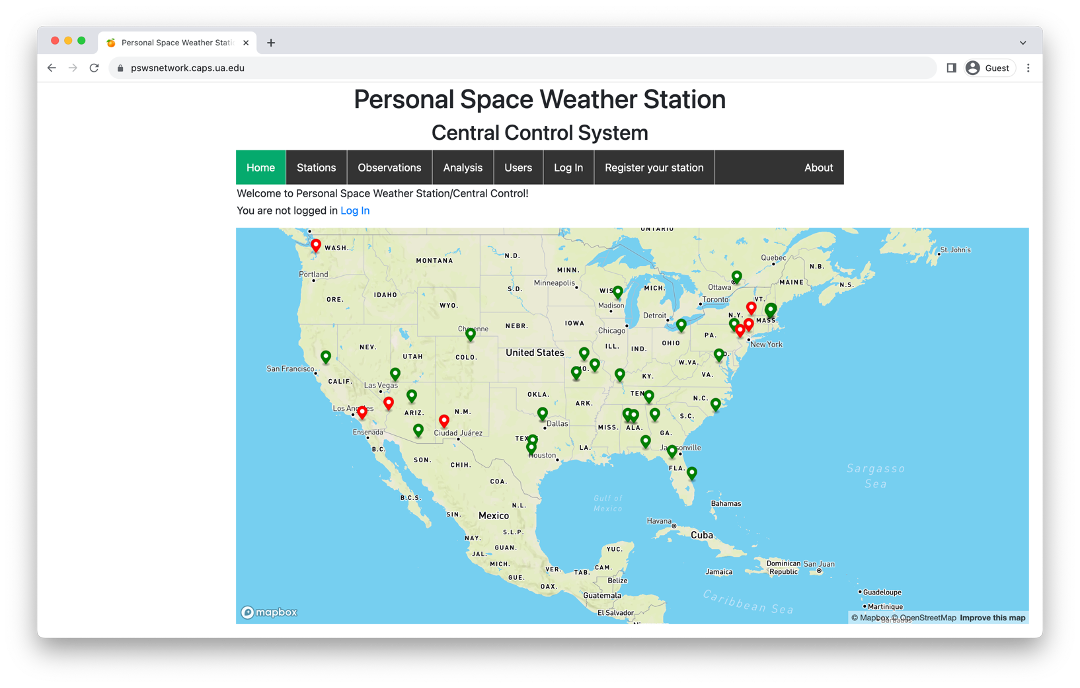Image resolution: width=1080 pixels, height=688 pixels.
Task: Click the Mapbox logo on the map
Action: tap(268, 611)
